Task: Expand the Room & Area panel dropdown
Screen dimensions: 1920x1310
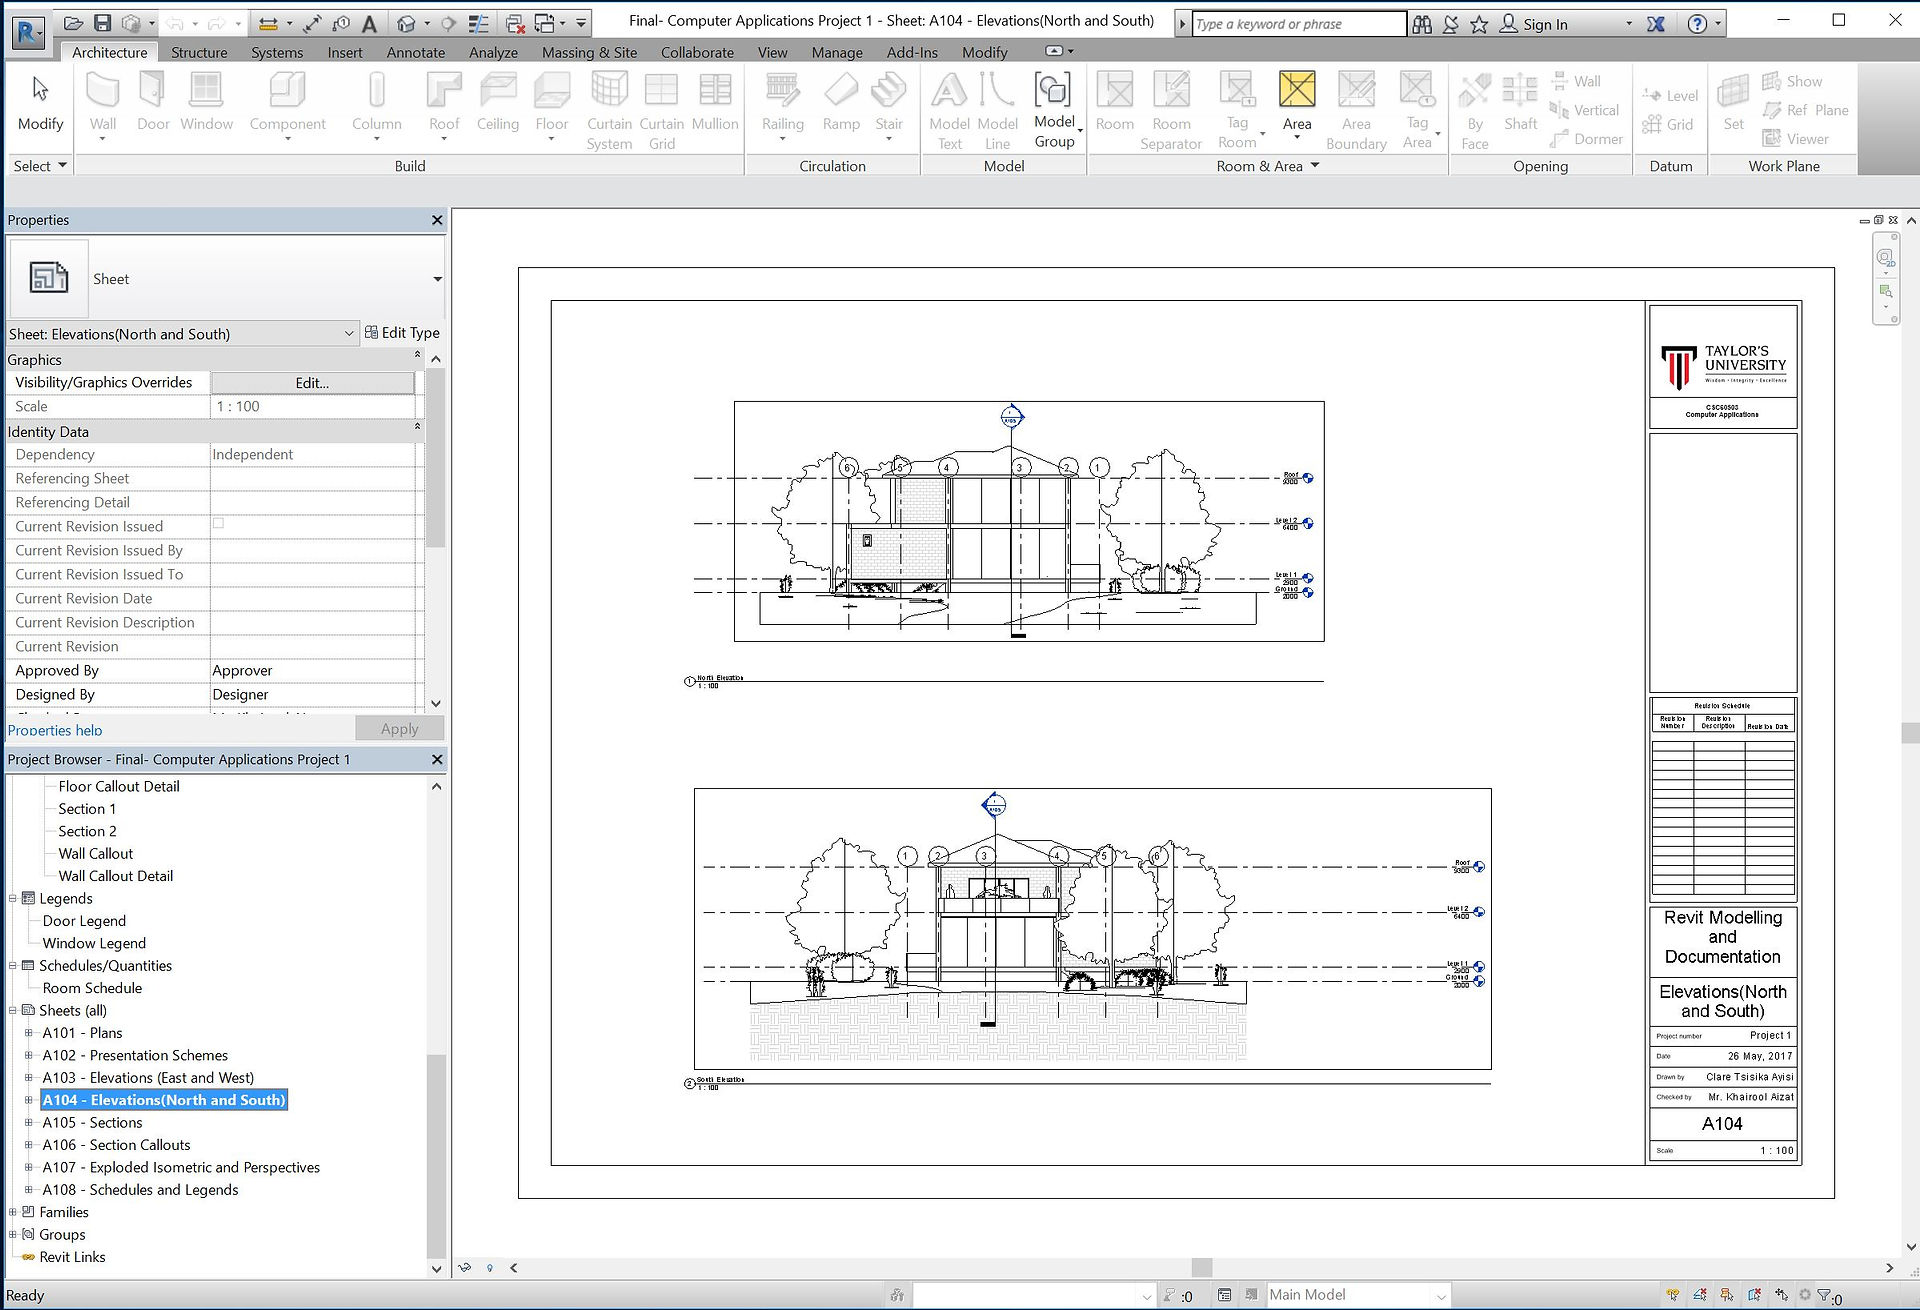Action: 1267,166
